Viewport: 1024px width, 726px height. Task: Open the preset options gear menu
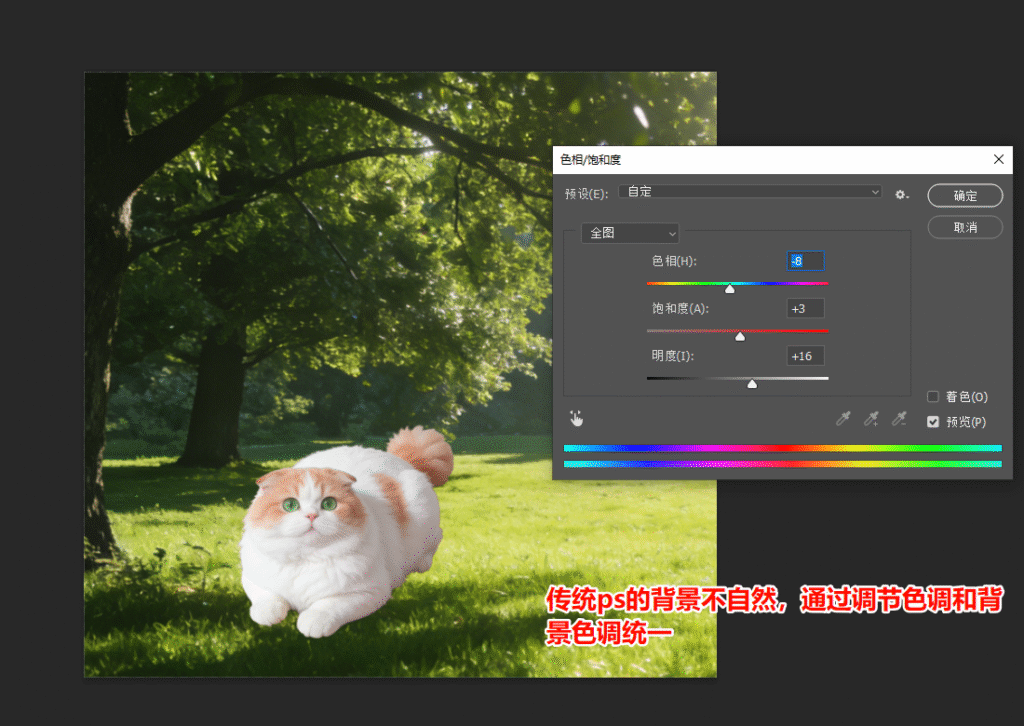point(902,194)
